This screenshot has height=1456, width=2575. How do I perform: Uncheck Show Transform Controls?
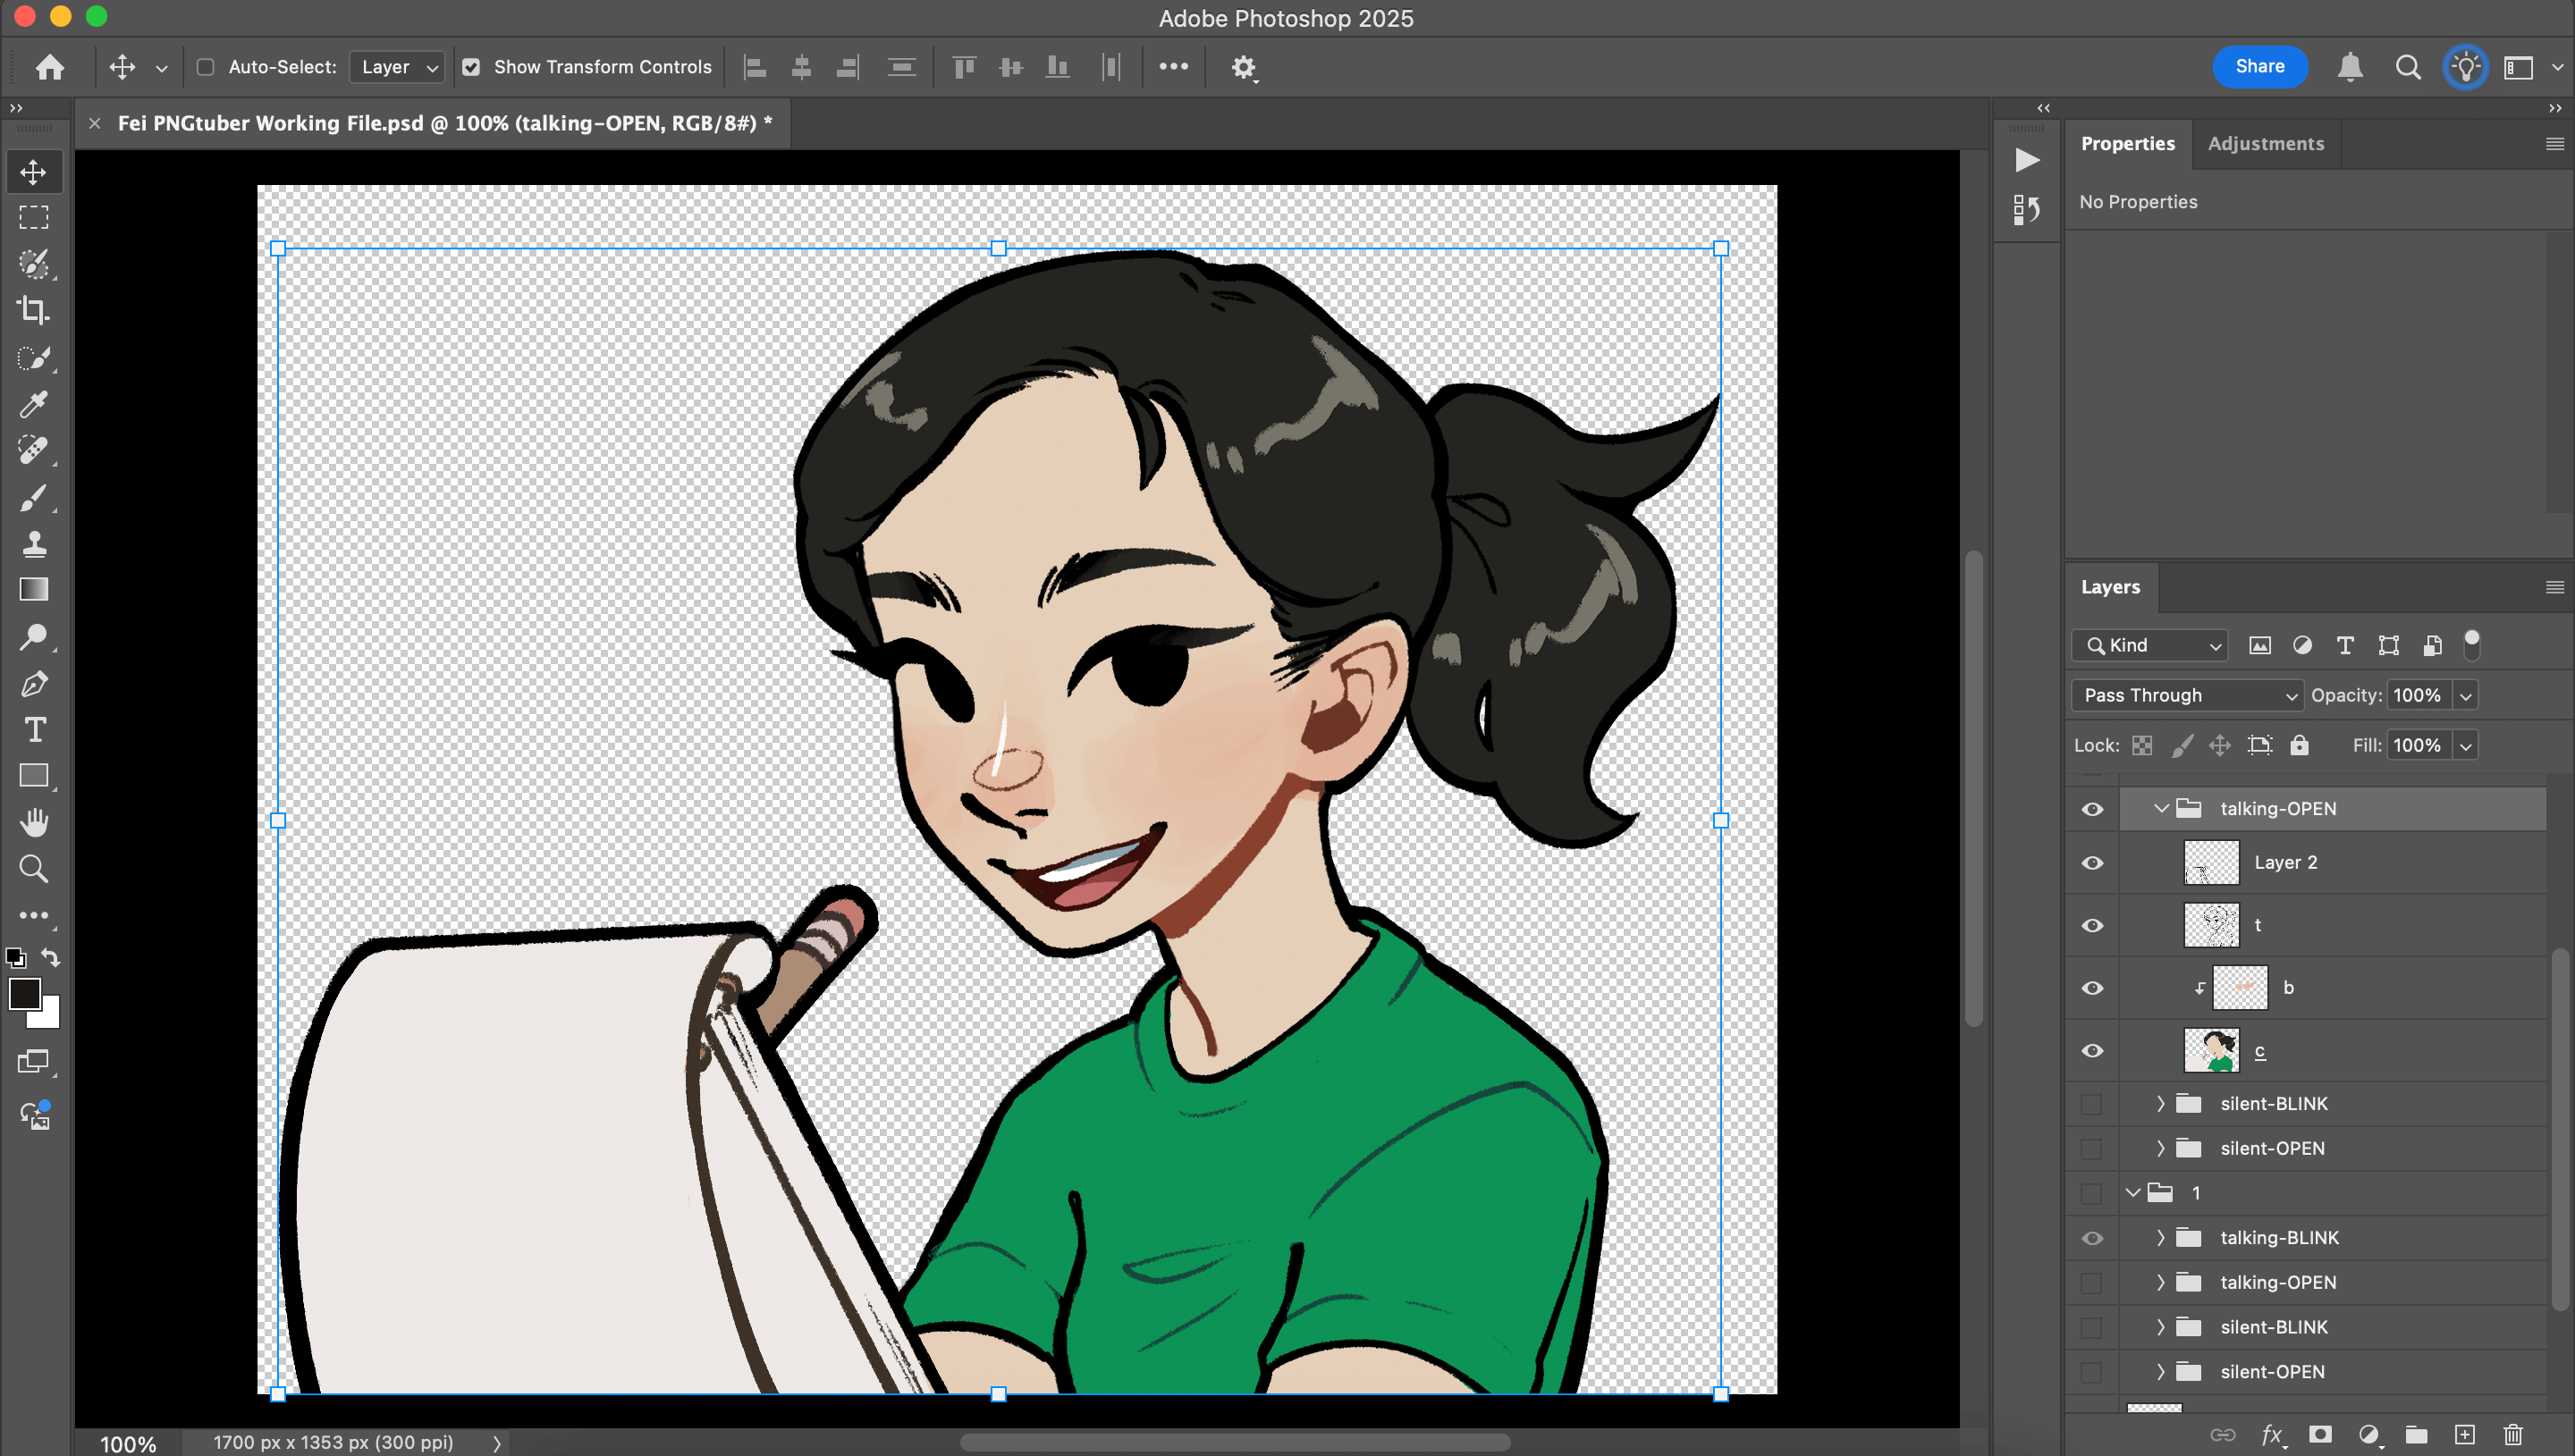[x=471, y=67]
